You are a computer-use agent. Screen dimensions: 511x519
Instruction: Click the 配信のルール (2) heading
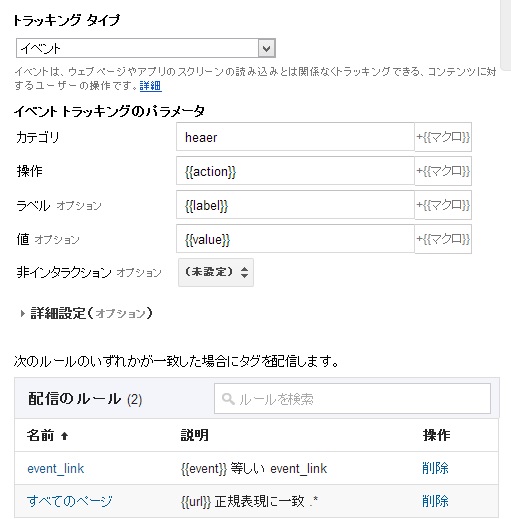click(x=85, y=399)
